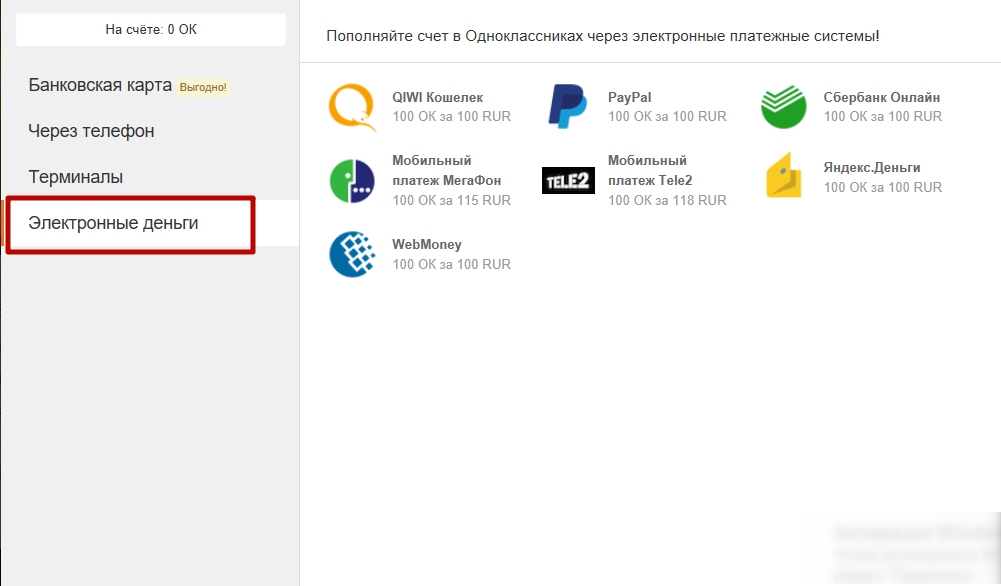This screenshot has height=586, width=1001.
Task: Select the blue PayPal logo icon
Action: (567, 107)
